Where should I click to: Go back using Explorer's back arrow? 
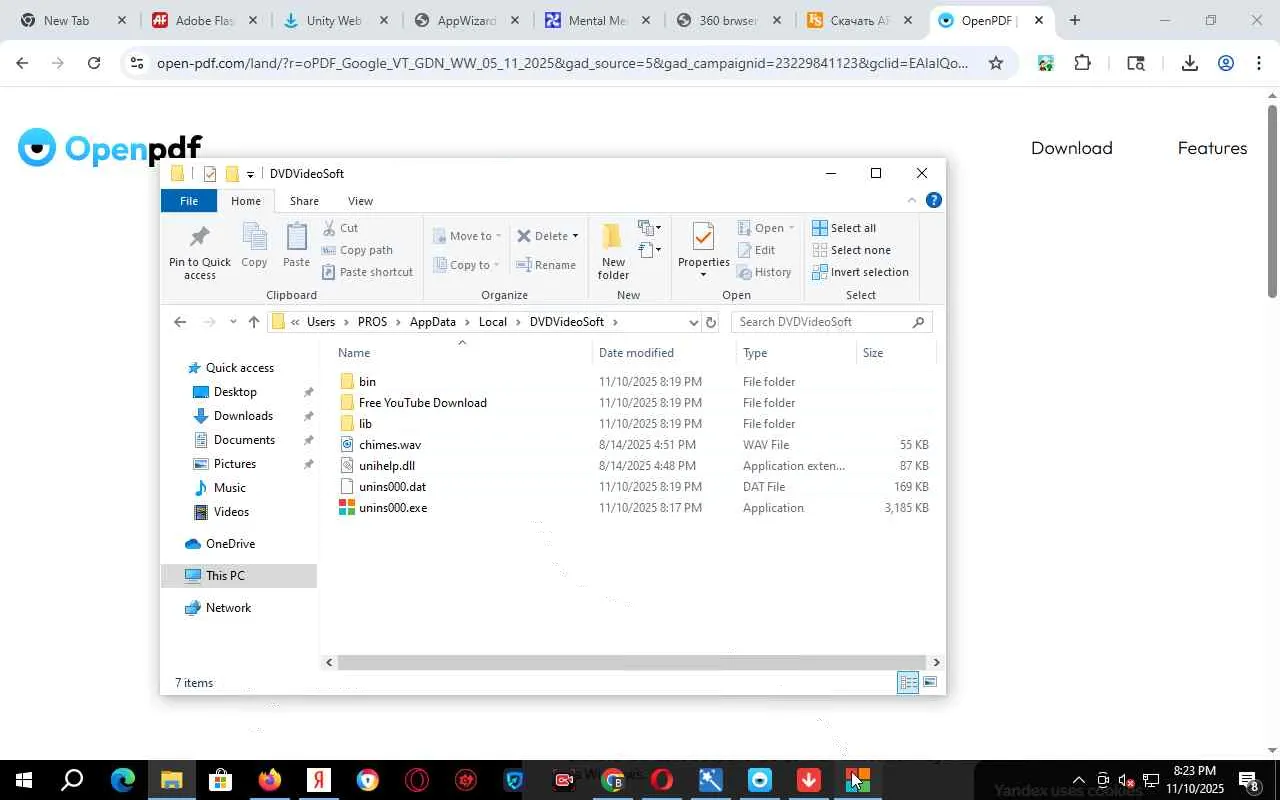pos(180,322)
